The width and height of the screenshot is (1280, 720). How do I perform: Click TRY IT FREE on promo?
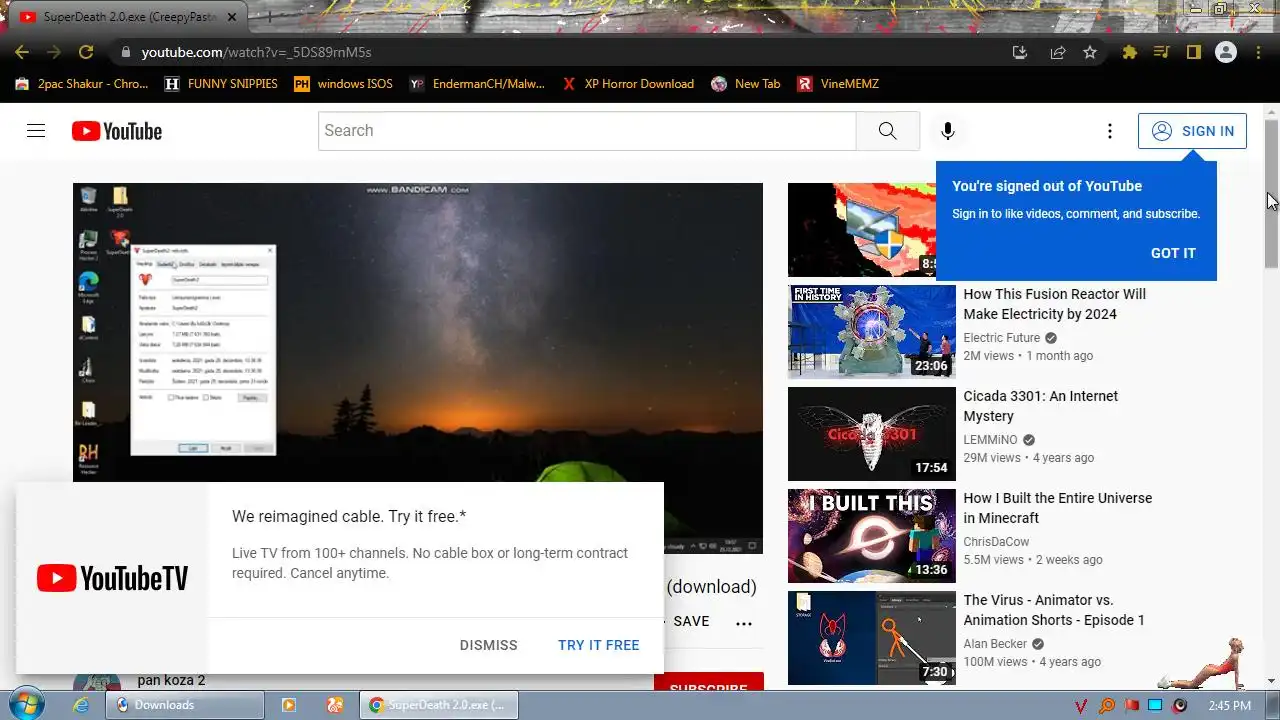click(598, 645)
